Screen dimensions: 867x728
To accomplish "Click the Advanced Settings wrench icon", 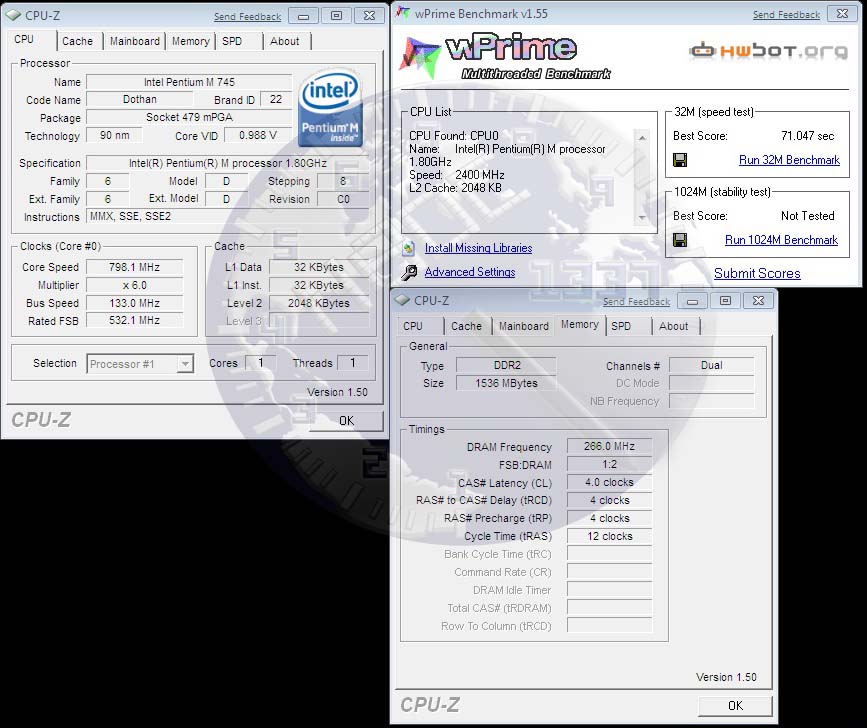I will (x=409, y=272).
